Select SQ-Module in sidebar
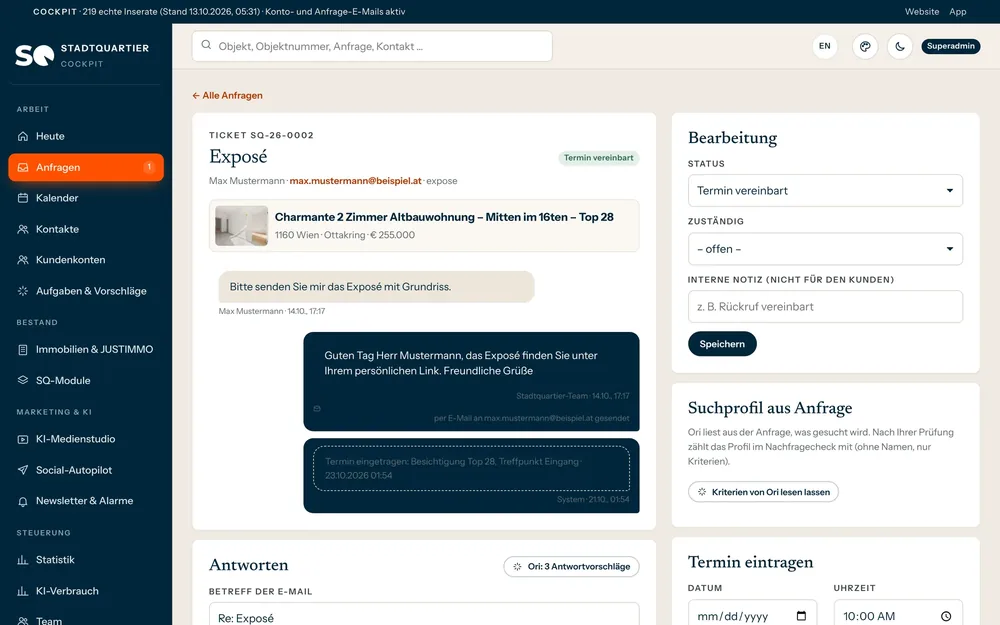Screen dimensions: 1000x625 tap(86, 380)
